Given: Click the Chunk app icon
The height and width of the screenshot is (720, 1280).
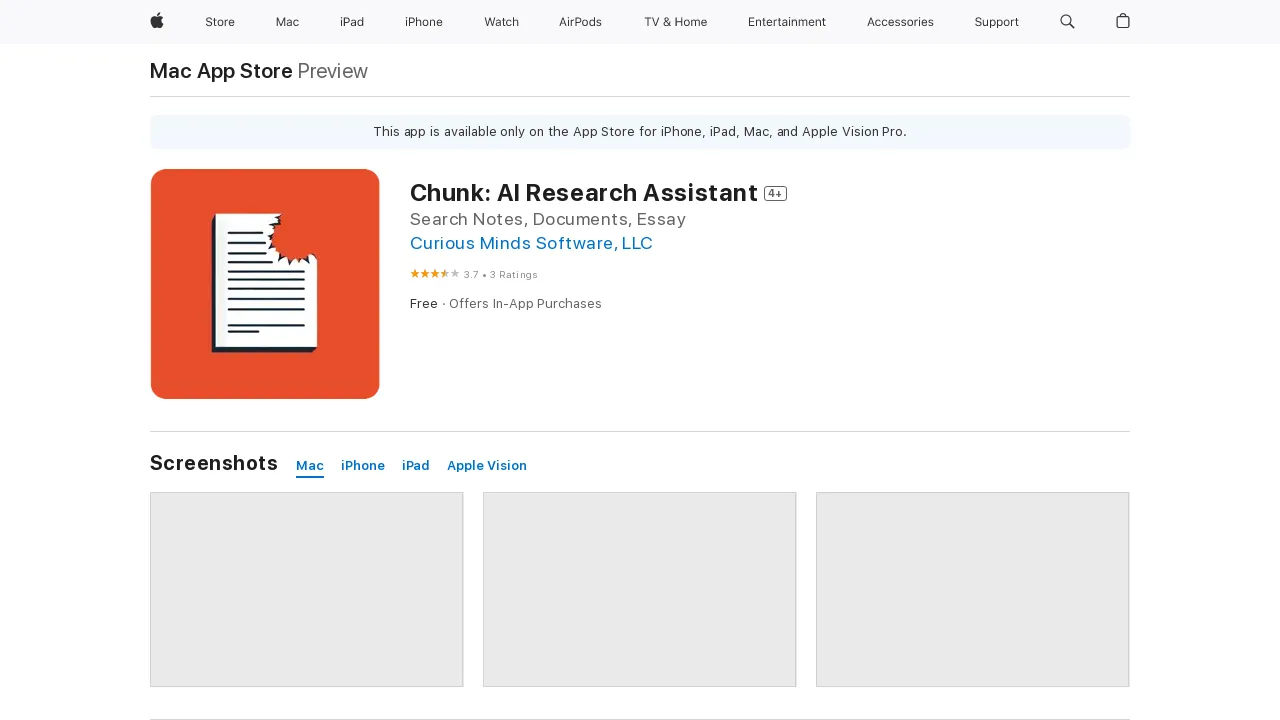Looking at the screenshot, I should [265, 284].
